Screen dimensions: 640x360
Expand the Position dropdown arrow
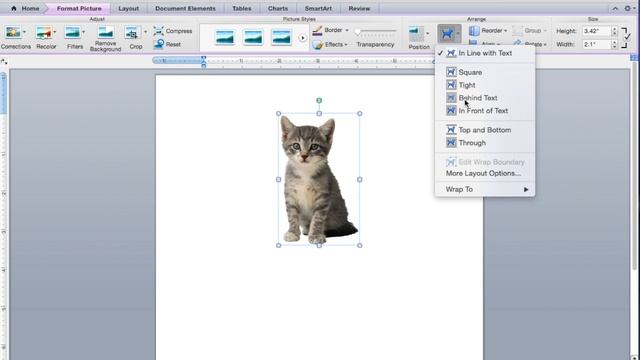(427, 33)
